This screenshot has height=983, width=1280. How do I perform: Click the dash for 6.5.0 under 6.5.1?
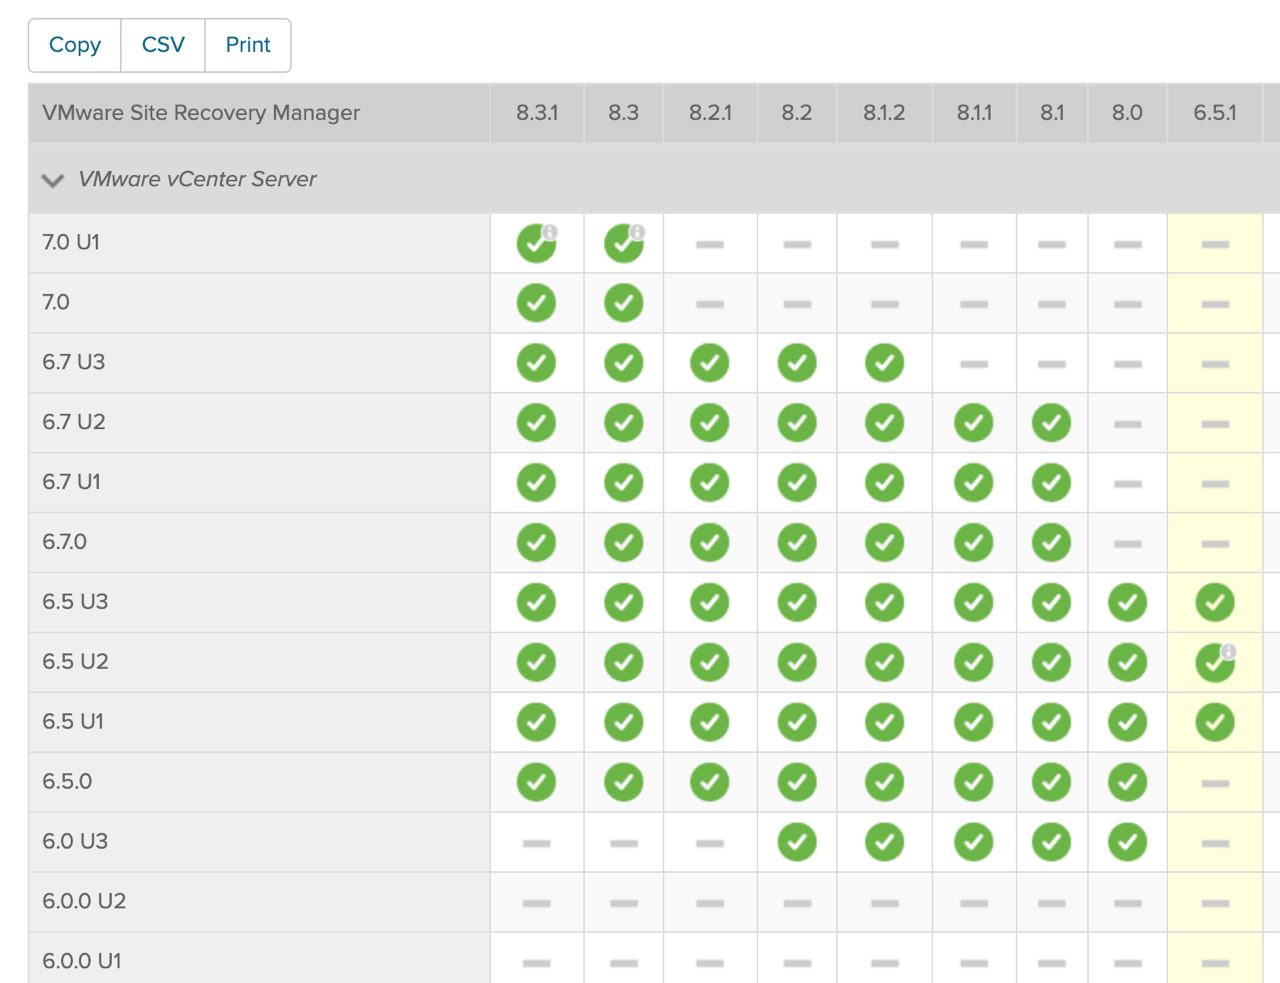pyautogui.click(x=1215, y=784)
